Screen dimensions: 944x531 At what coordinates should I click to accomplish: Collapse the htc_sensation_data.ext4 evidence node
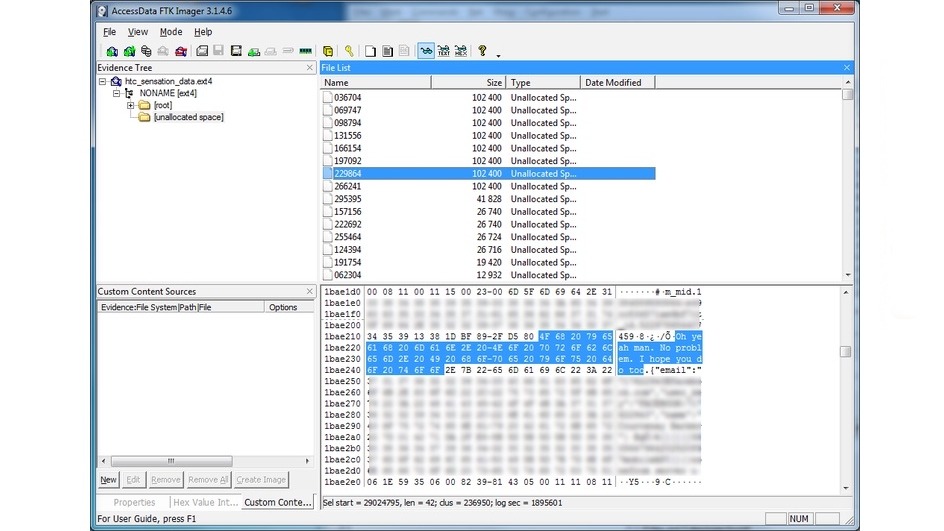(103, 81)
